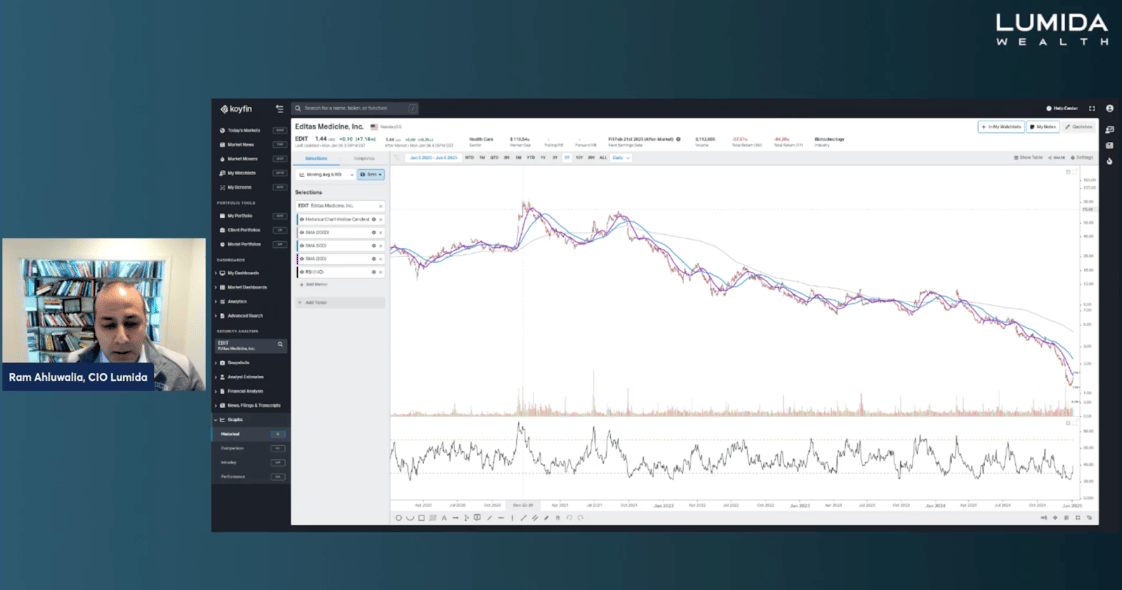
Task: Delete drawings with trash icon
Action: pos(557,518)
